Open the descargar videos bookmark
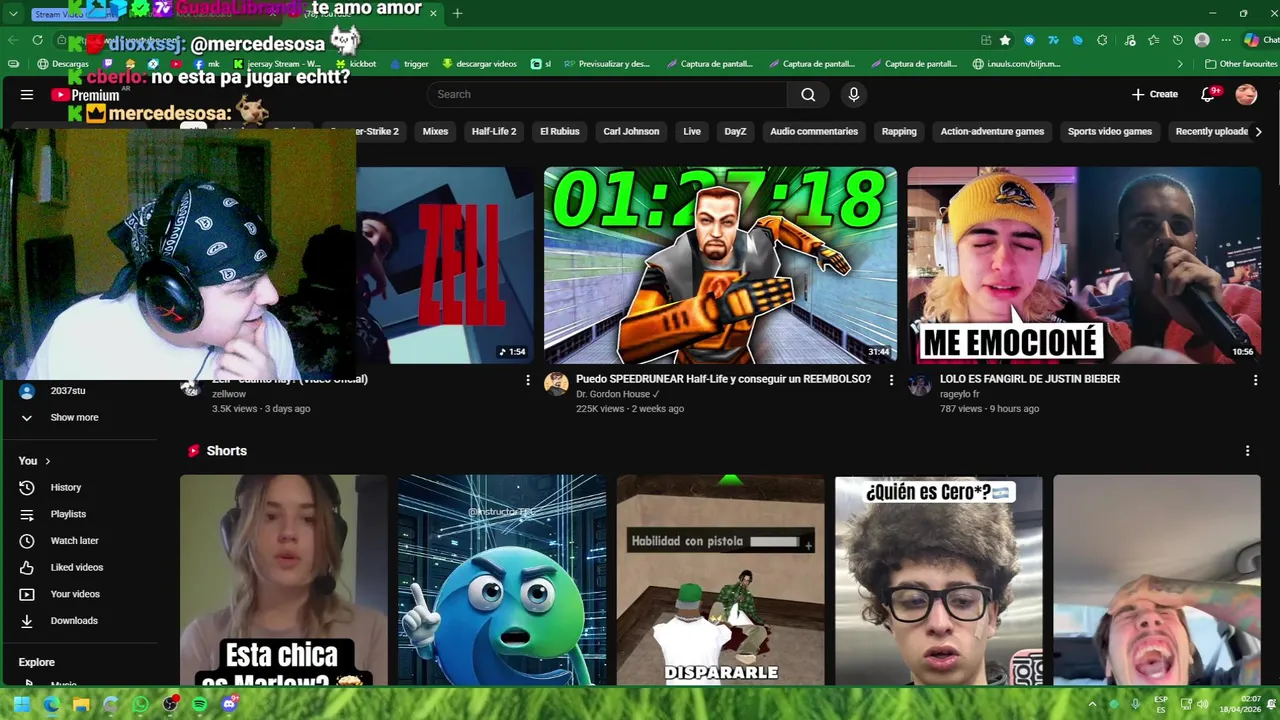Viewport: 1280px width, 720px height. pyautogui.click(x=480, y=64)
